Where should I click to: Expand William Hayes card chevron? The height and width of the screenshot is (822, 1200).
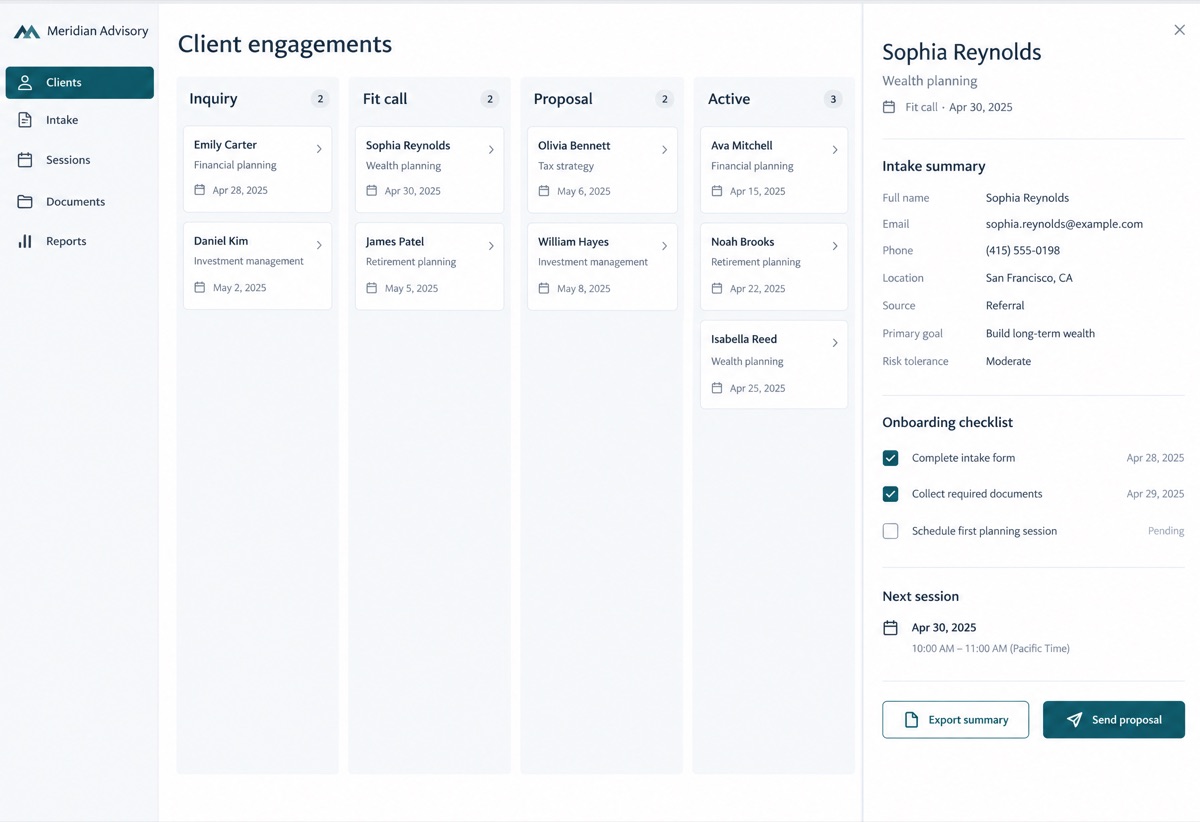click(x=664, y=246)
